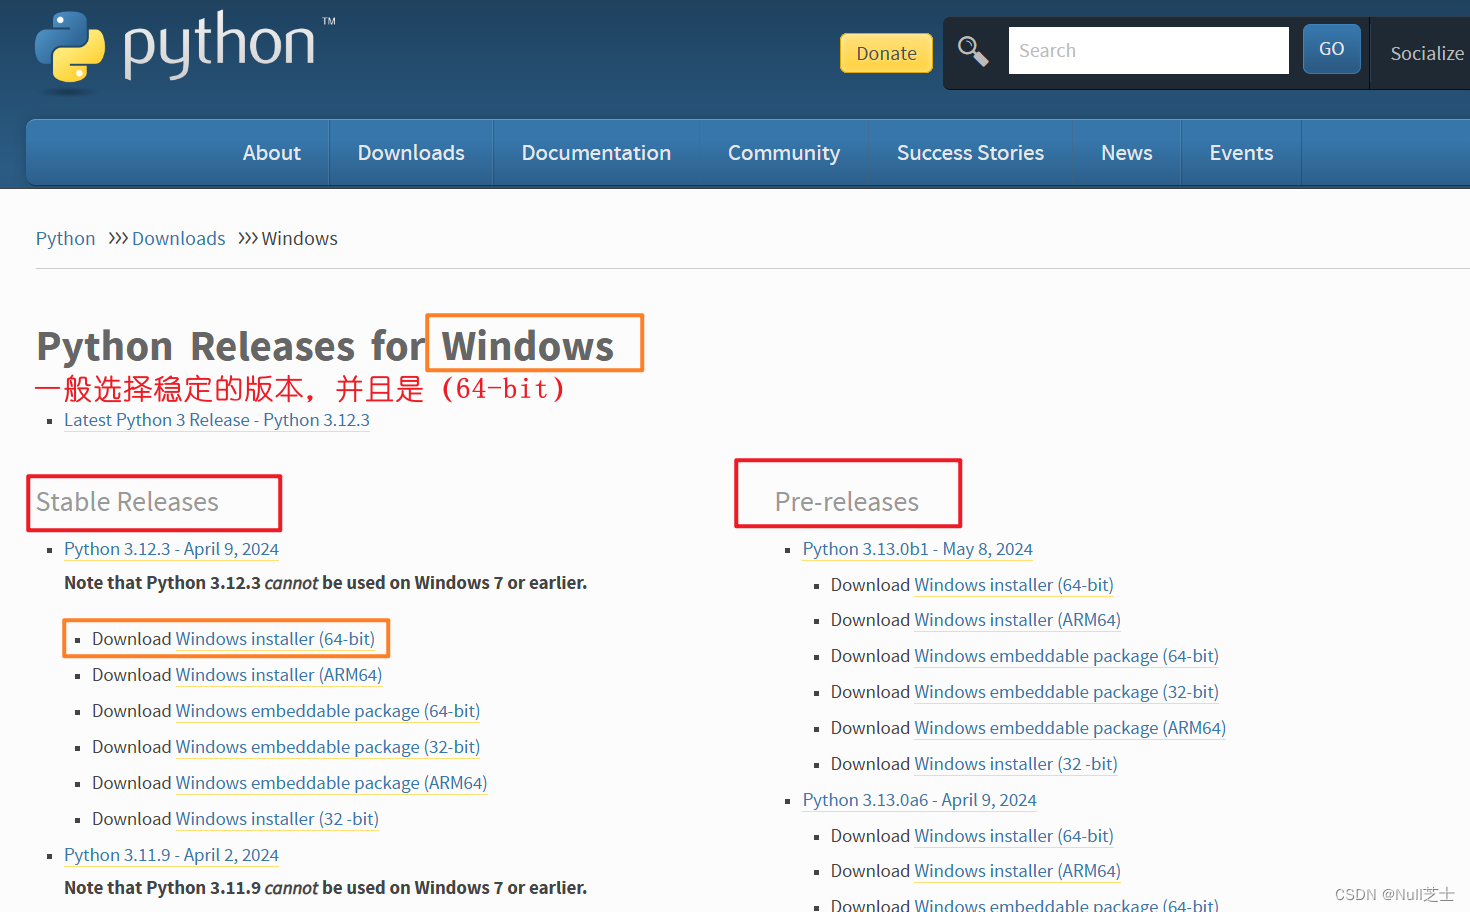
Task: Download 3.12.3 Windows installer (ARM64)
Action: click(279, 675)
